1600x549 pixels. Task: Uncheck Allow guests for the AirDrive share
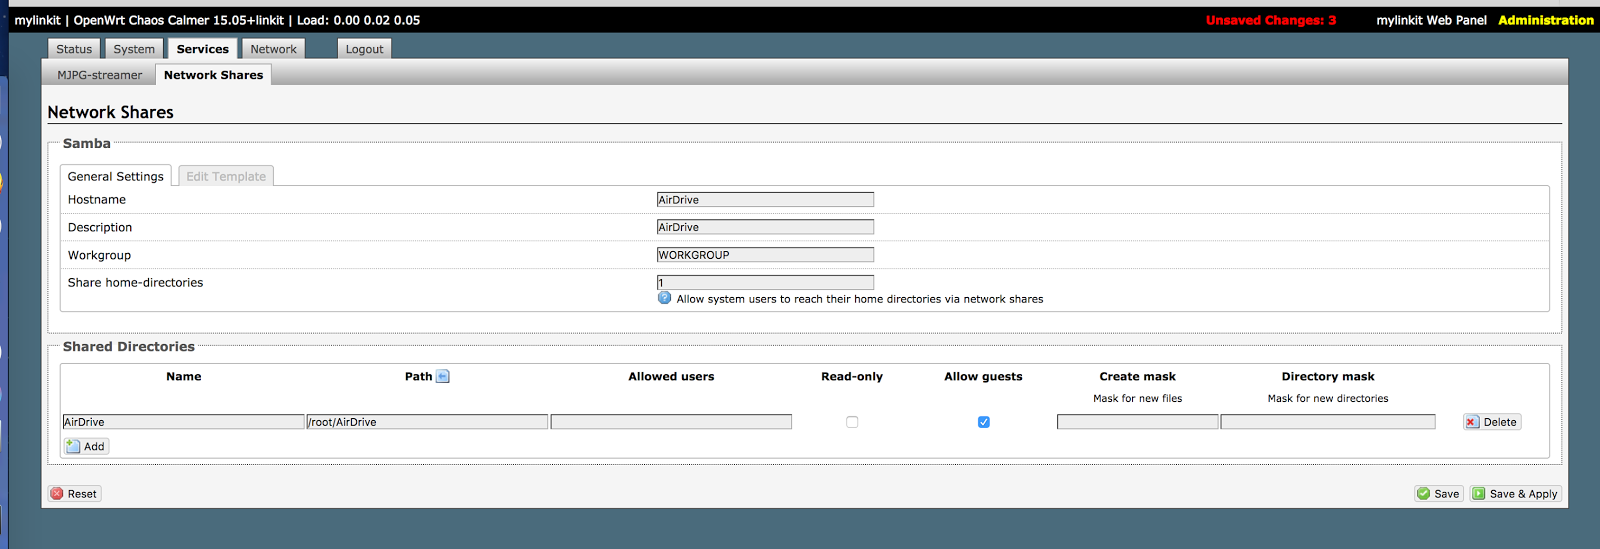[984, 422]
